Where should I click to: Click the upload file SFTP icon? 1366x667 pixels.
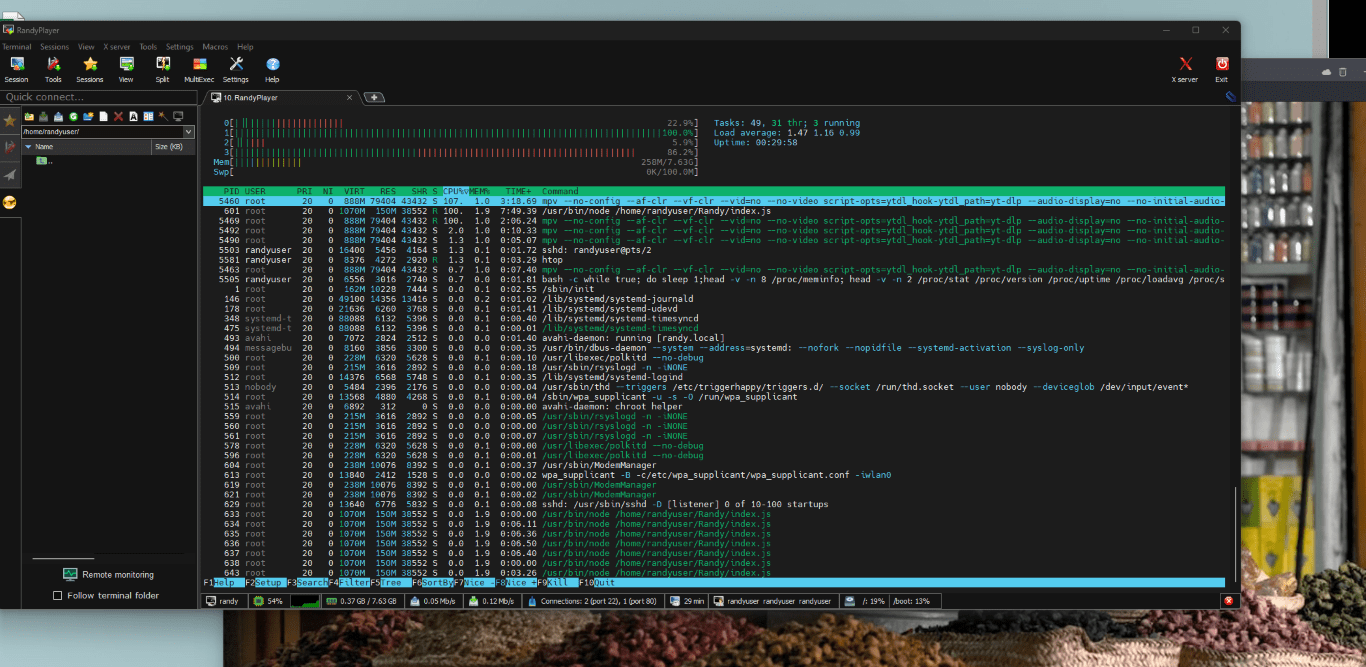click(x=59, y=116)
